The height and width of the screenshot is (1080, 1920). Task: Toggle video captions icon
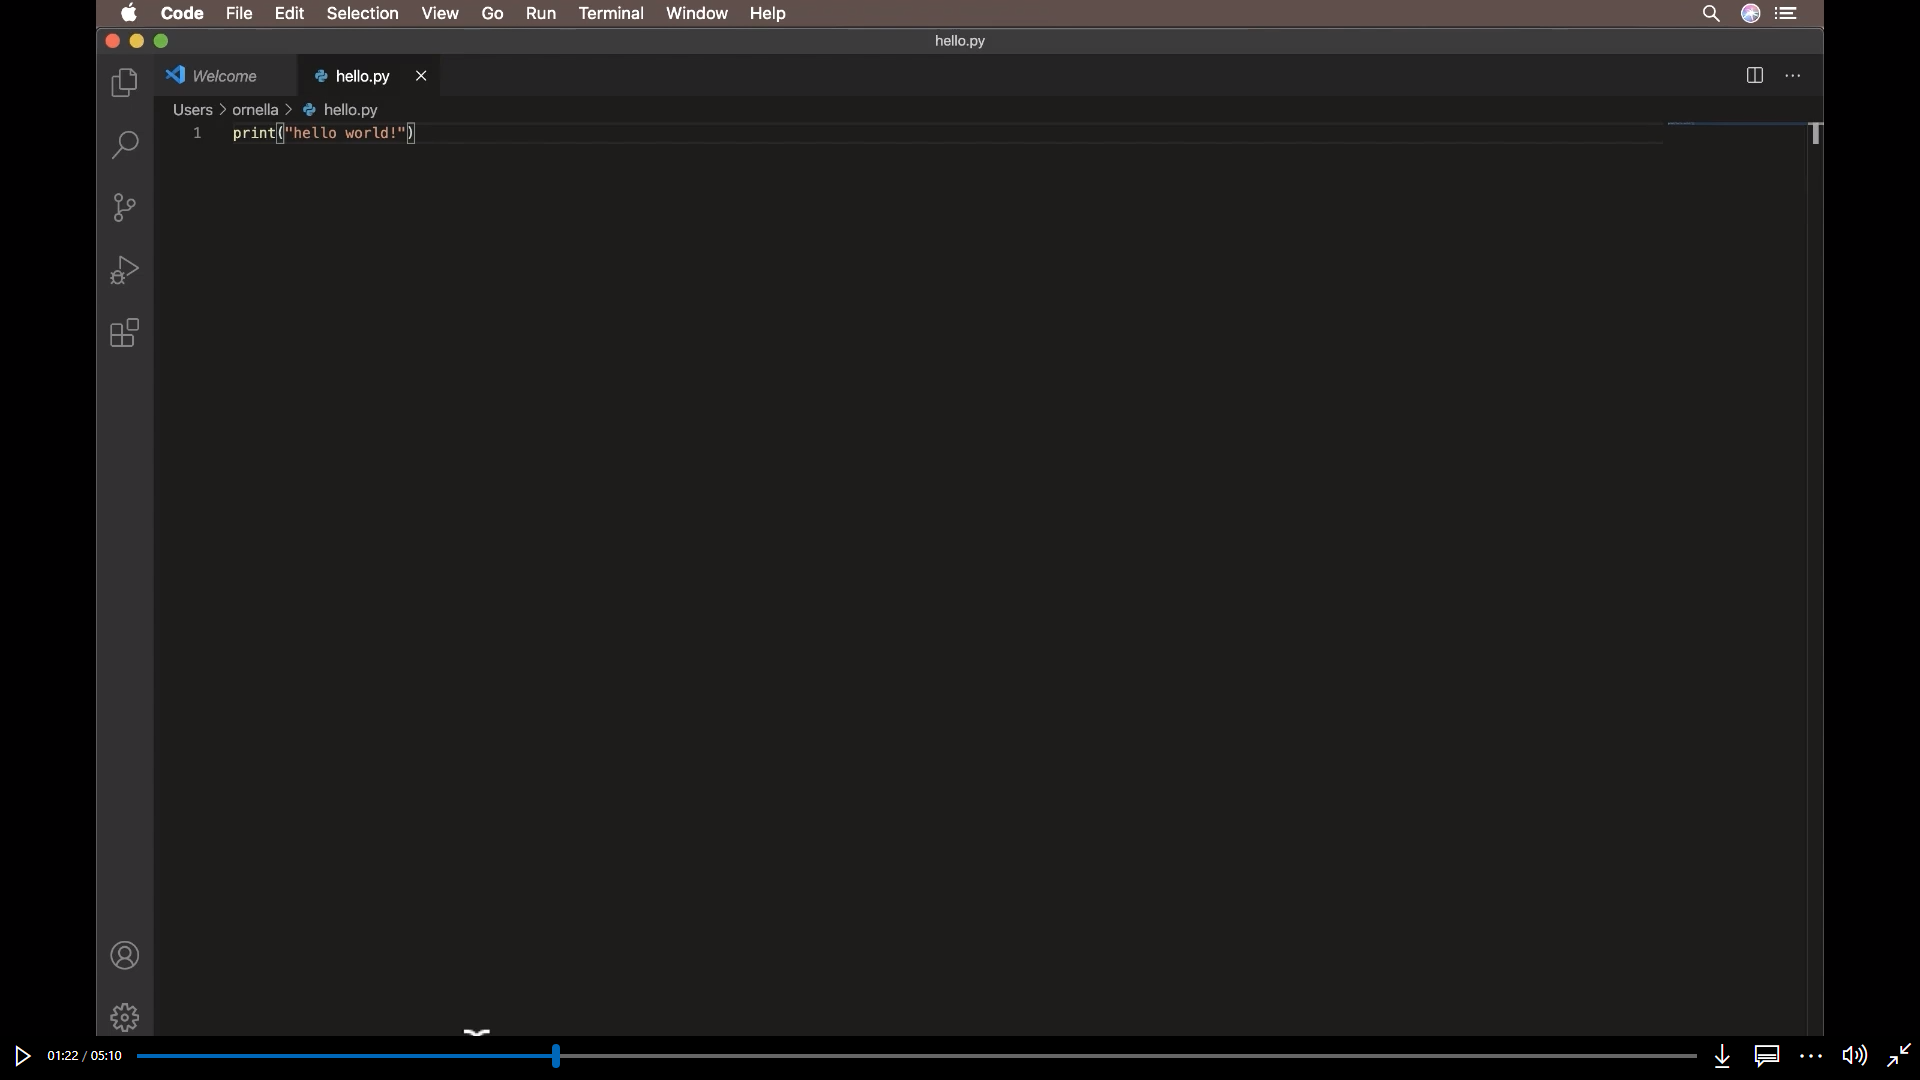click(x=1766, y=1055)
